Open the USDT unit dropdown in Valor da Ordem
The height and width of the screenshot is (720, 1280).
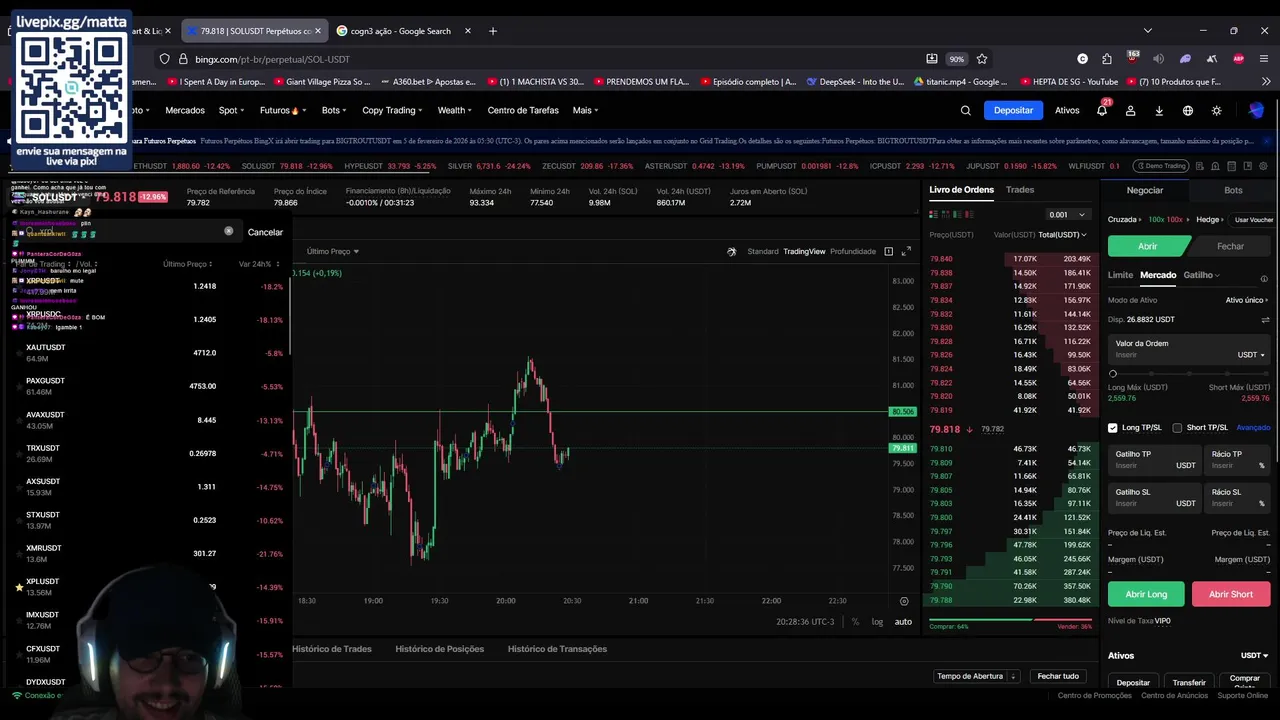(x=1251, y=355)
